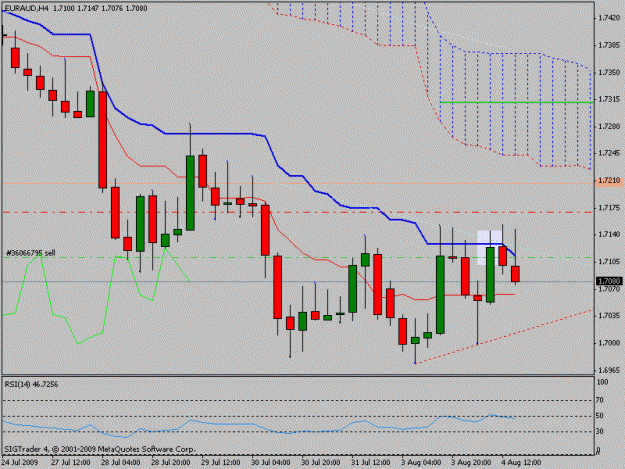Click the 1.7105 price axis label
This screenshot has width=625, height=469.
point(609,261)
